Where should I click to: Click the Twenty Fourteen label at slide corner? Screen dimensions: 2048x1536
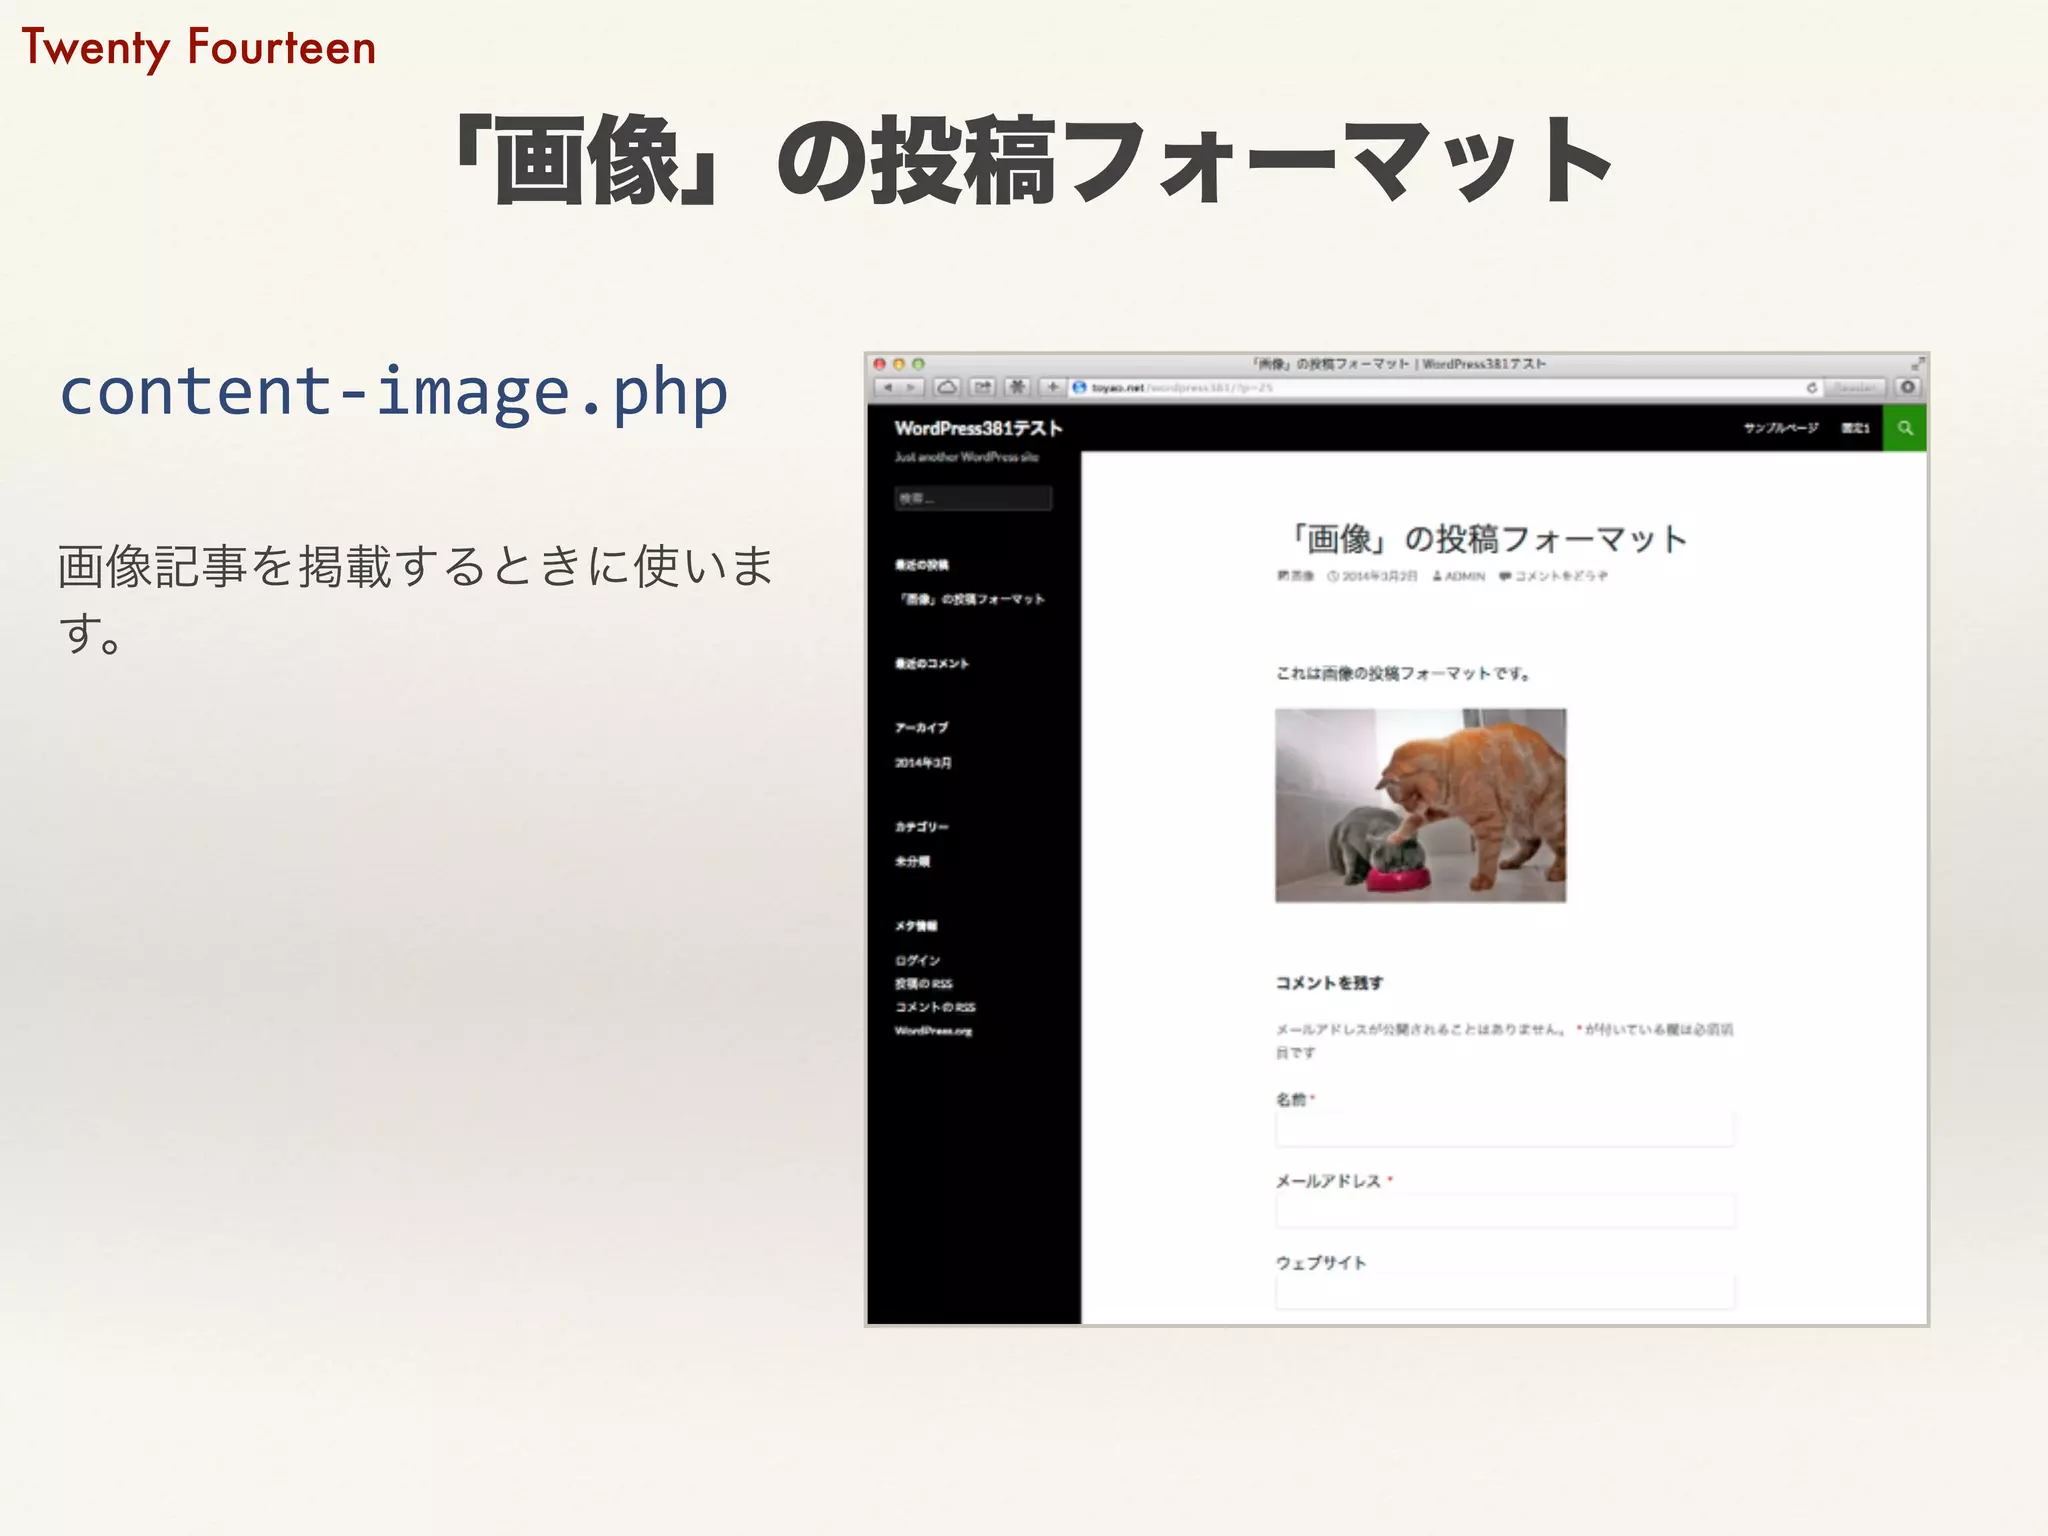[x=199, y=49]
